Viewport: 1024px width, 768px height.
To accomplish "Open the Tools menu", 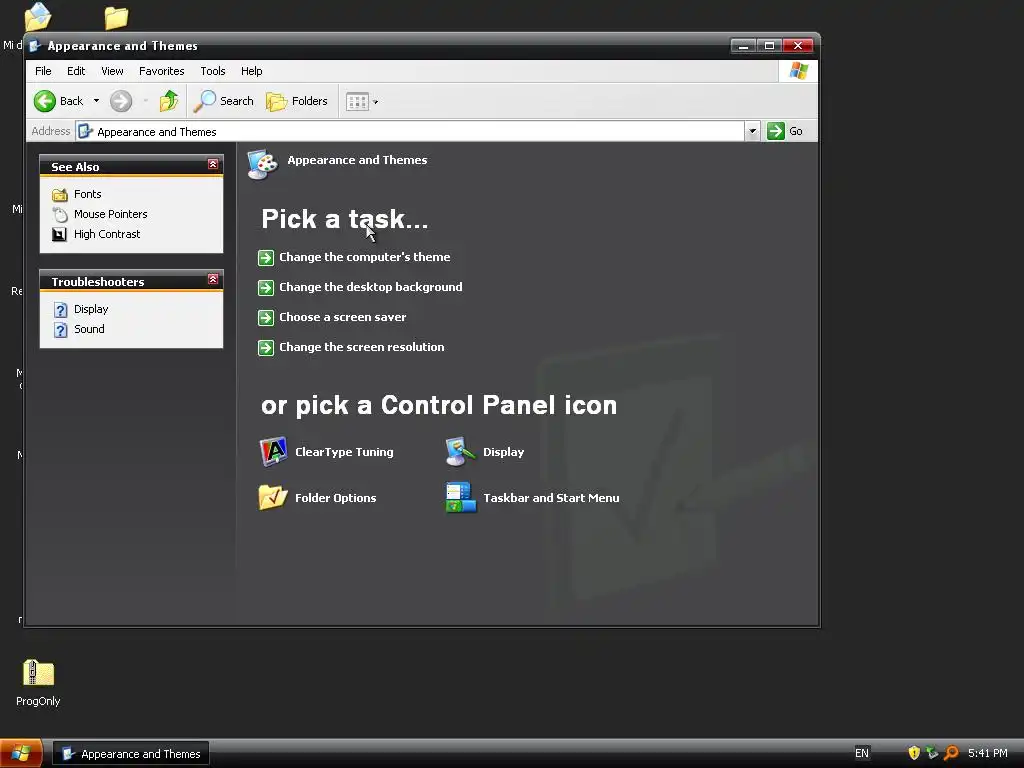I will pyautogui.click(x=213, y=71).
